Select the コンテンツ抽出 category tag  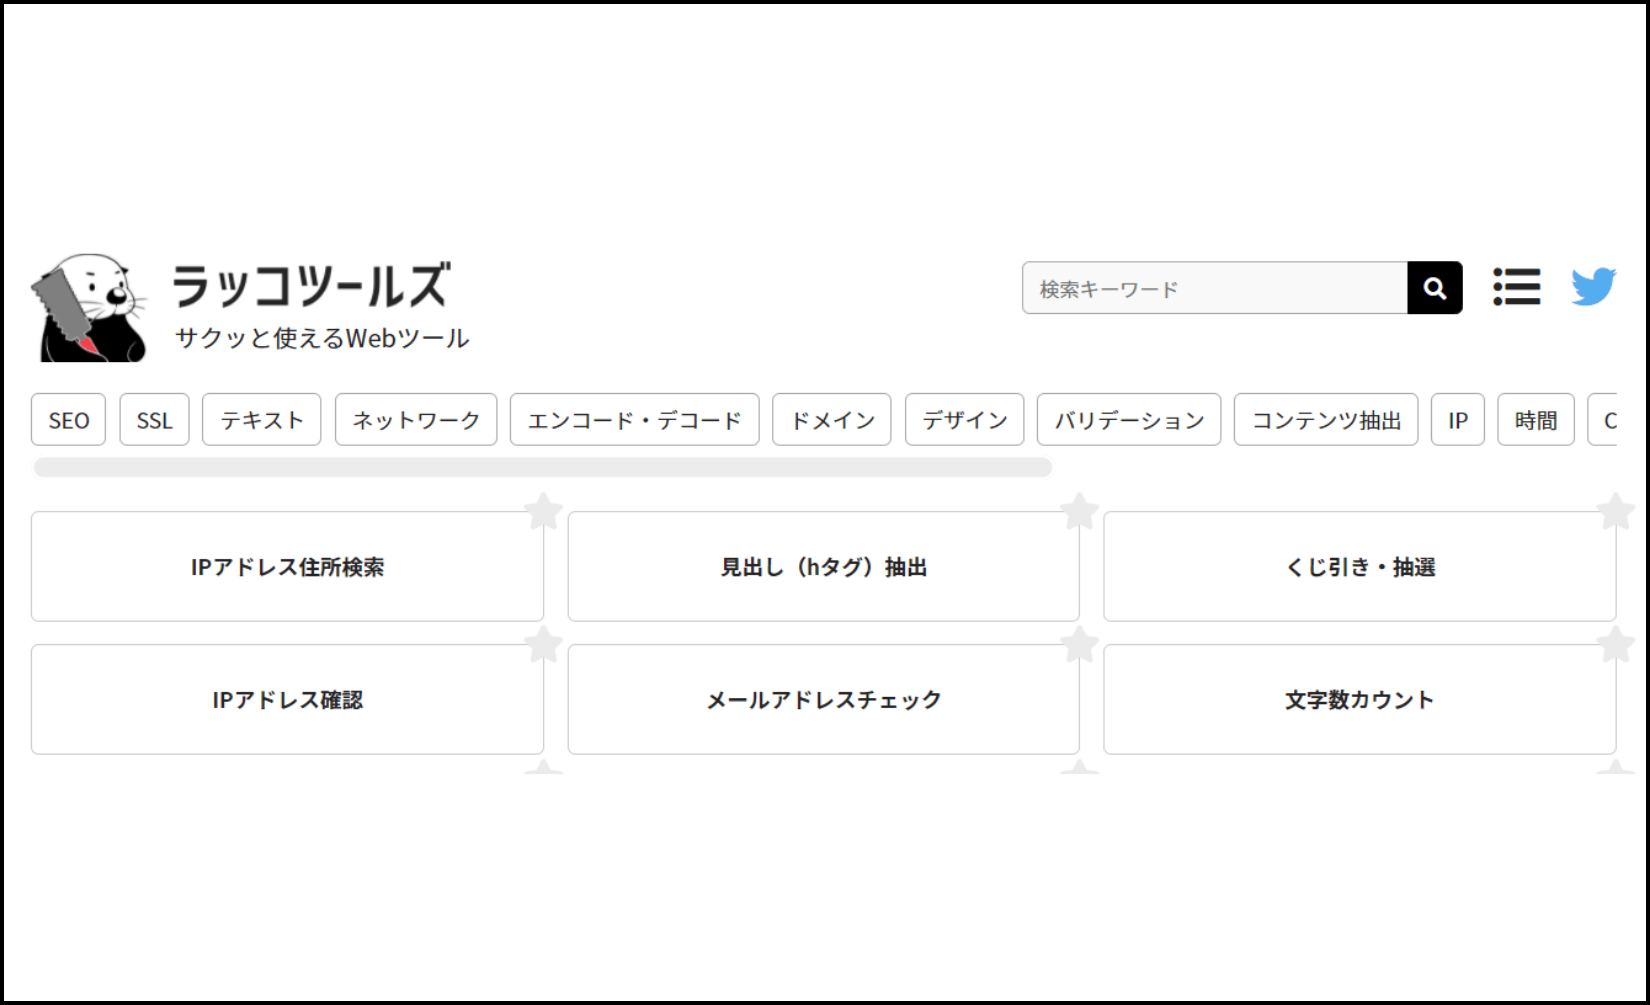point(1326,420)
